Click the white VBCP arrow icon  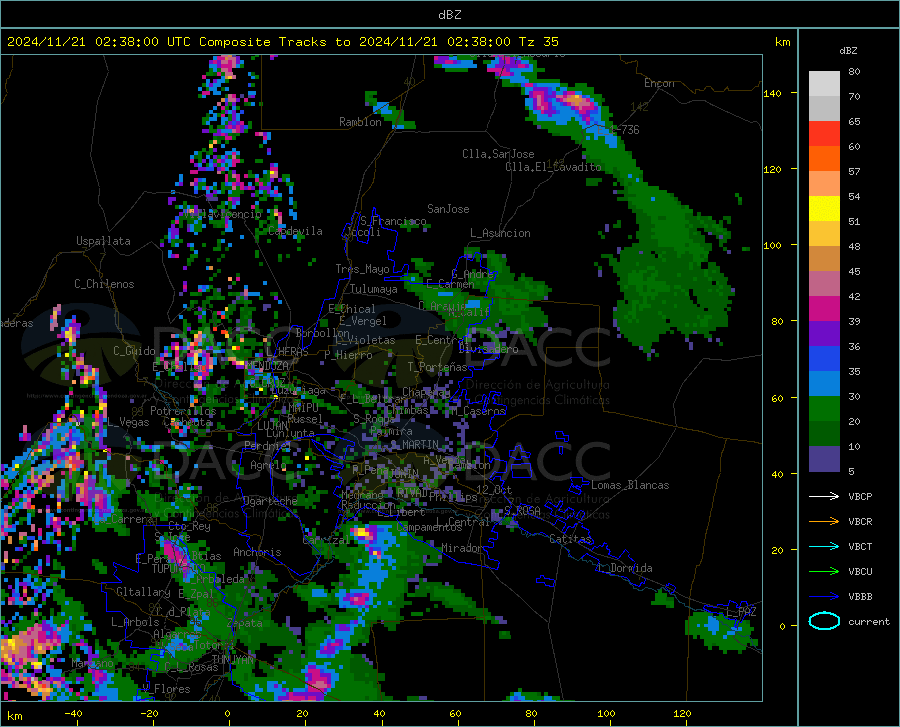coord(824,496)
